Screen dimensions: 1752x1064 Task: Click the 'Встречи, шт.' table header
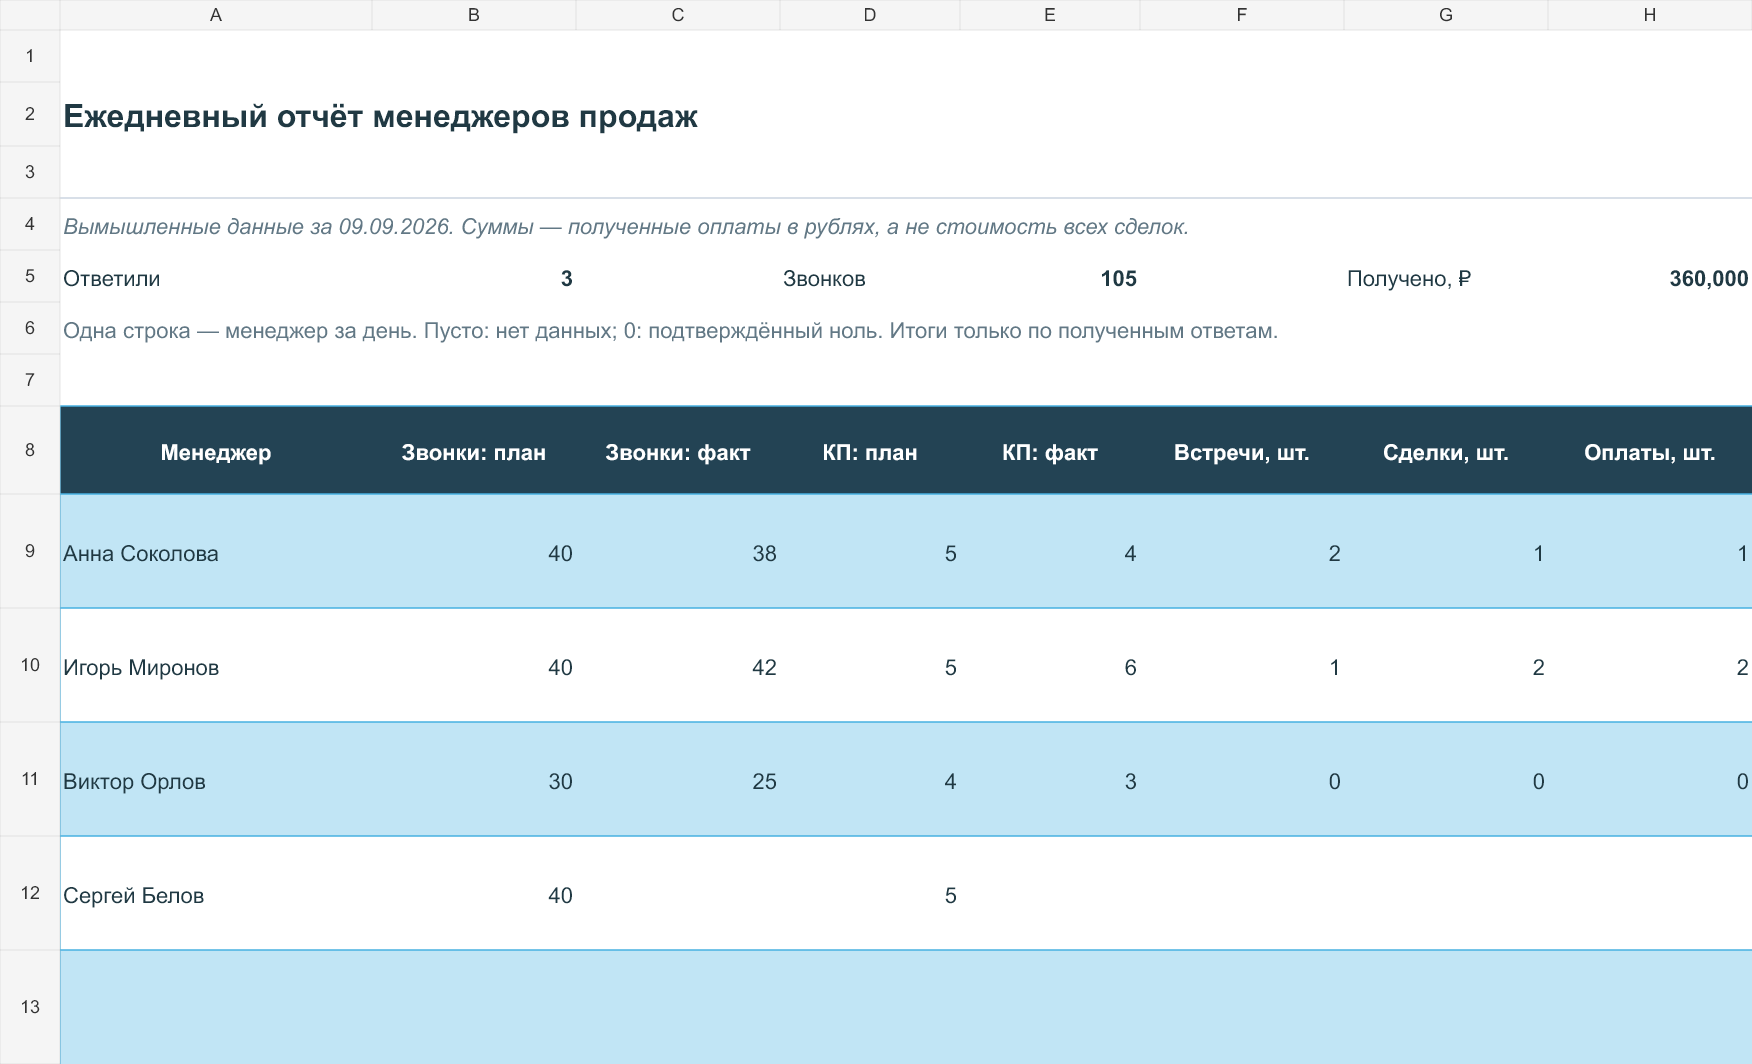[x=1242, y=452]
